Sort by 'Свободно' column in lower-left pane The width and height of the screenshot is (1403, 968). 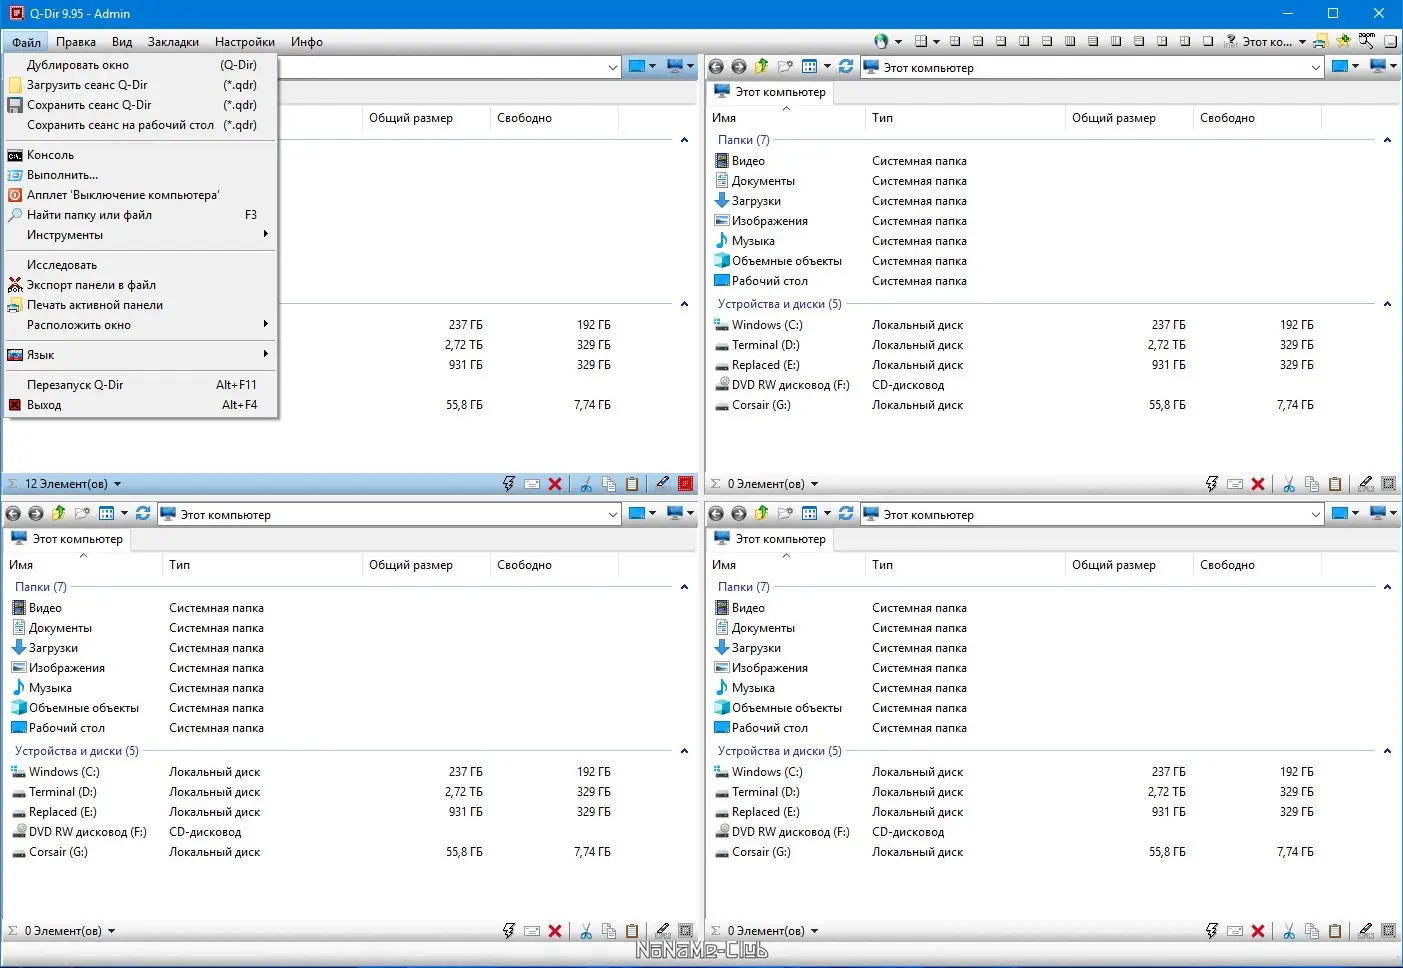pyautogui.click(x=555, y=565)
